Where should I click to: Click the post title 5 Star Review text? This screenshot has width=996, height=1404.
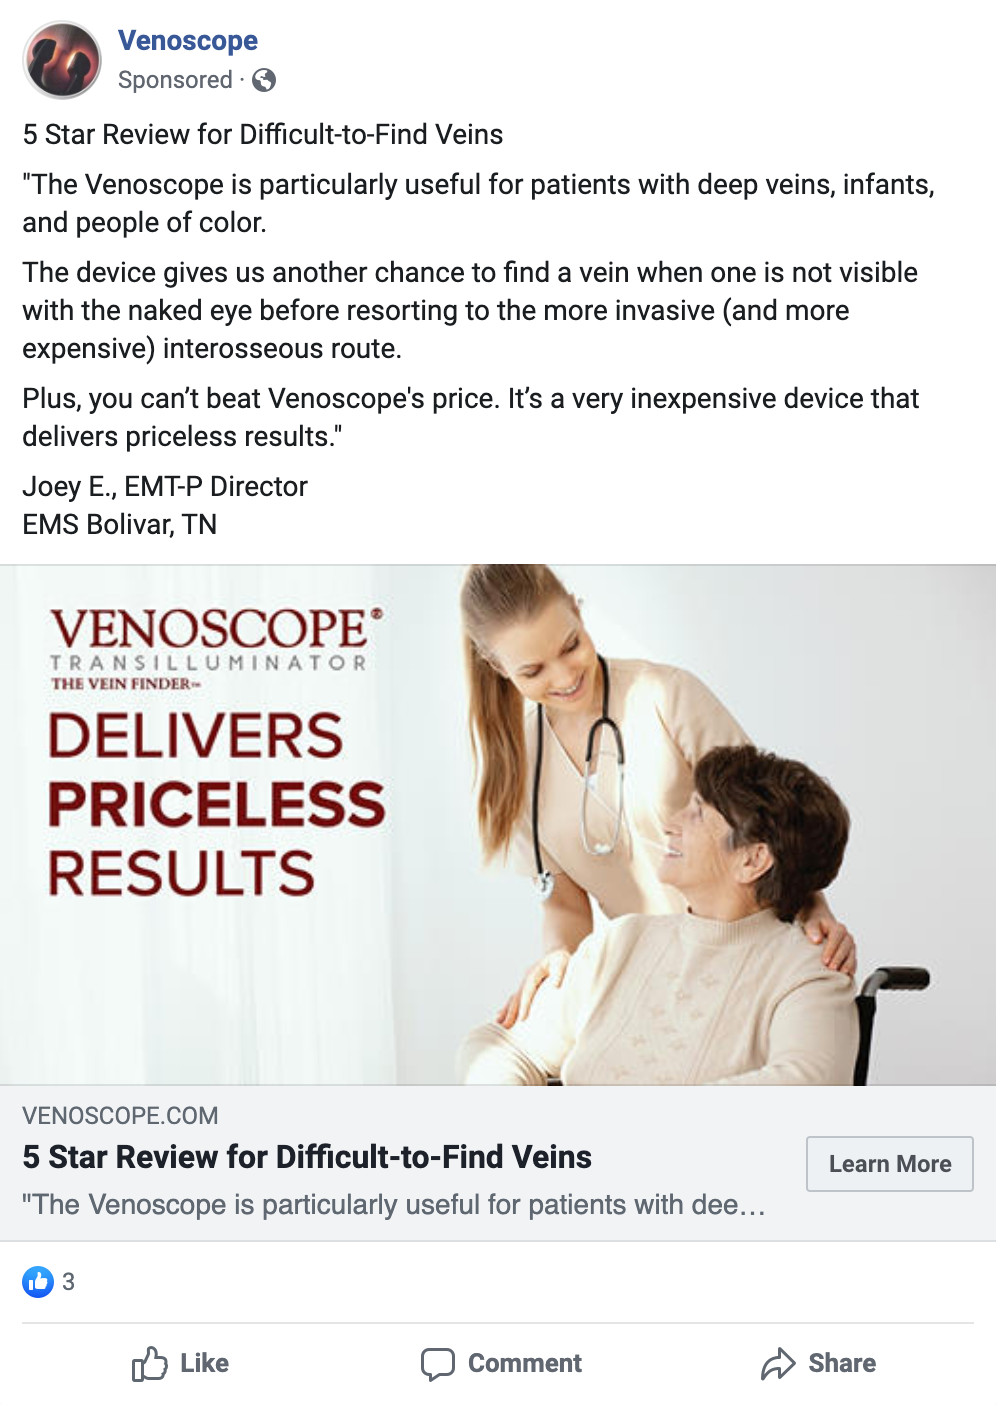coord(263,134)
